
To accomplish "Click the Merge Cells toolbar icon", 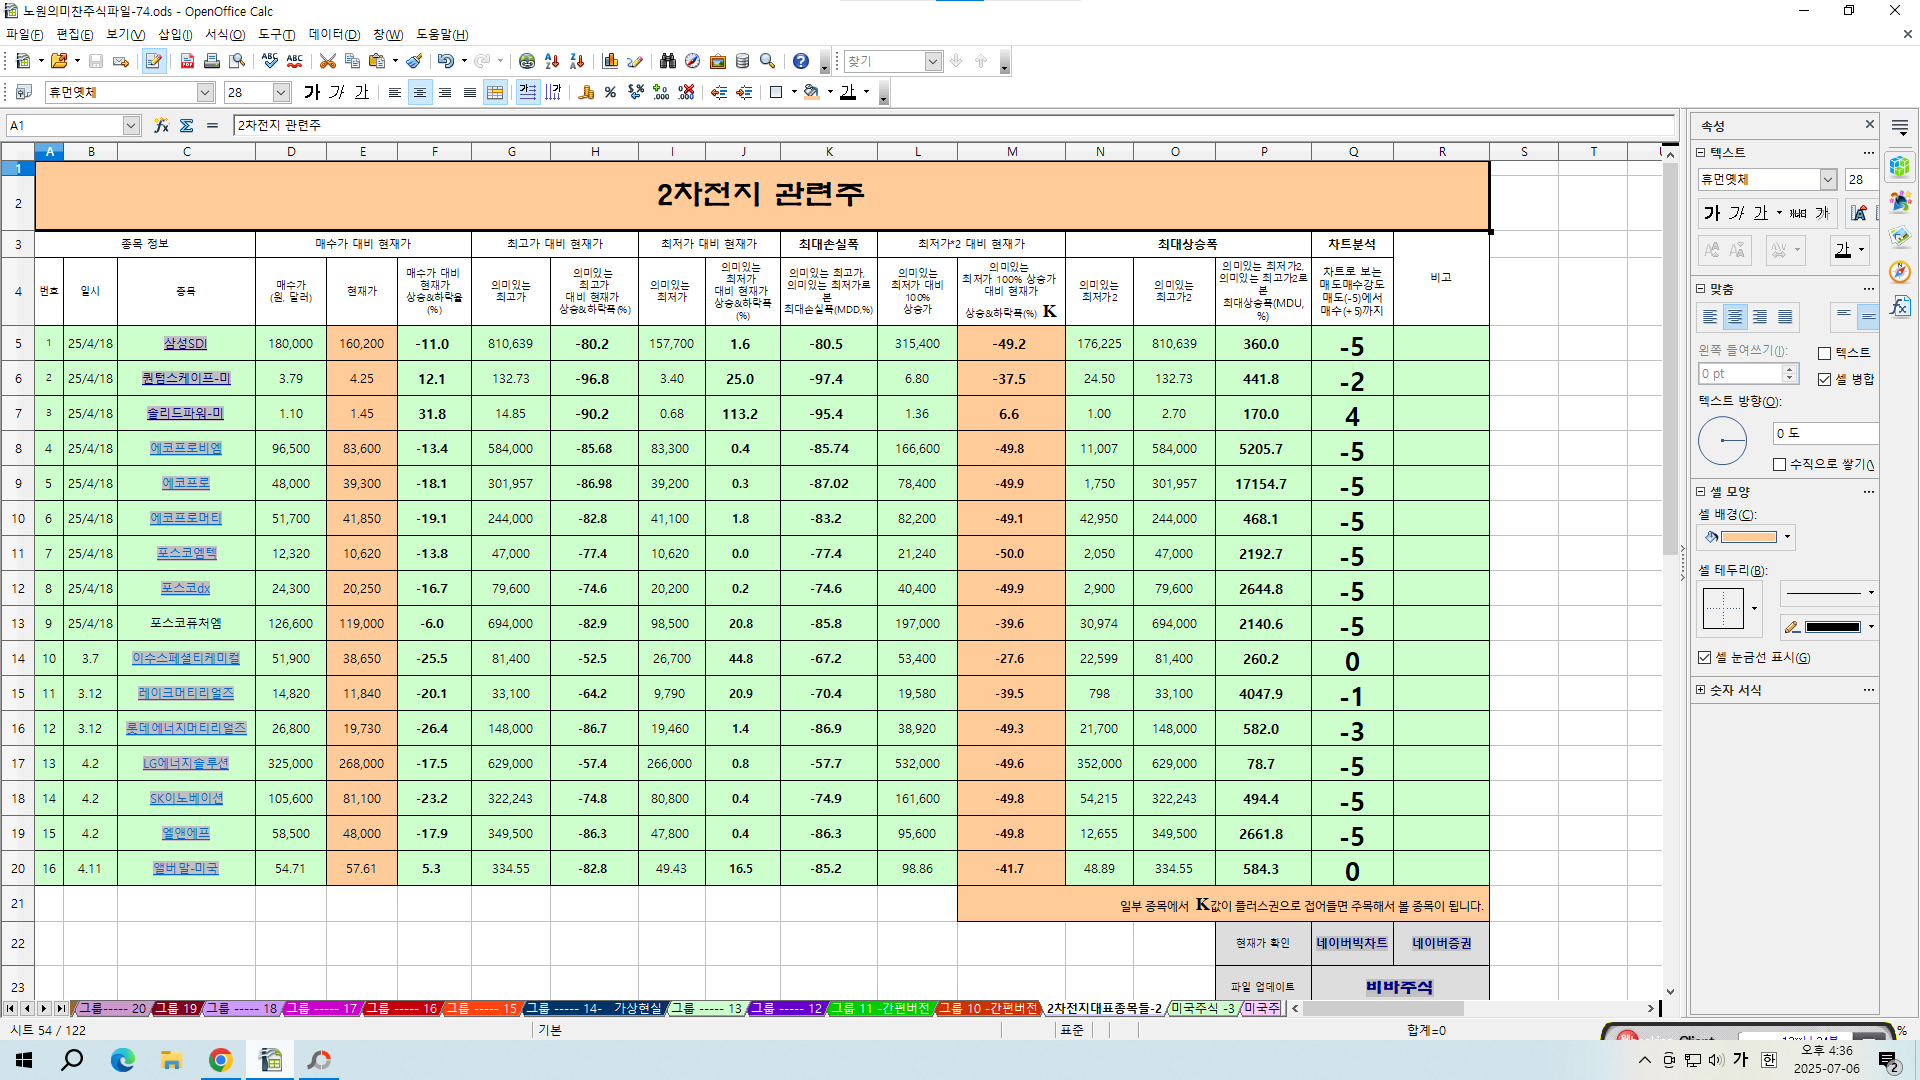I will tap(495, 92).
